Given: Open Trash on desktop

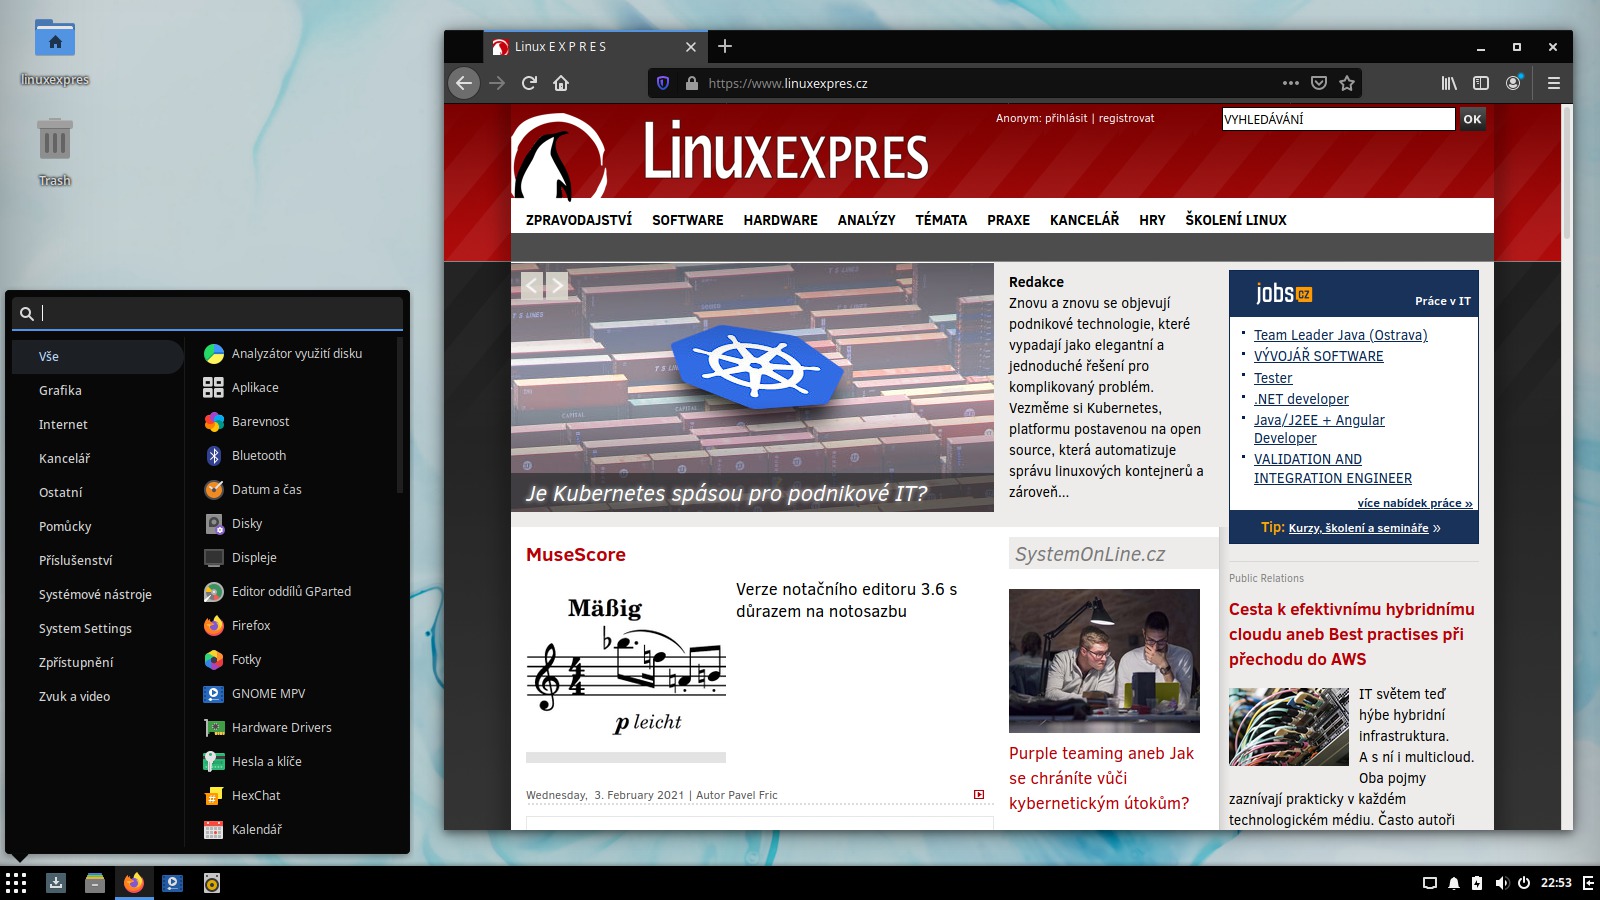Looking at the screenshot, I should 55,152.
